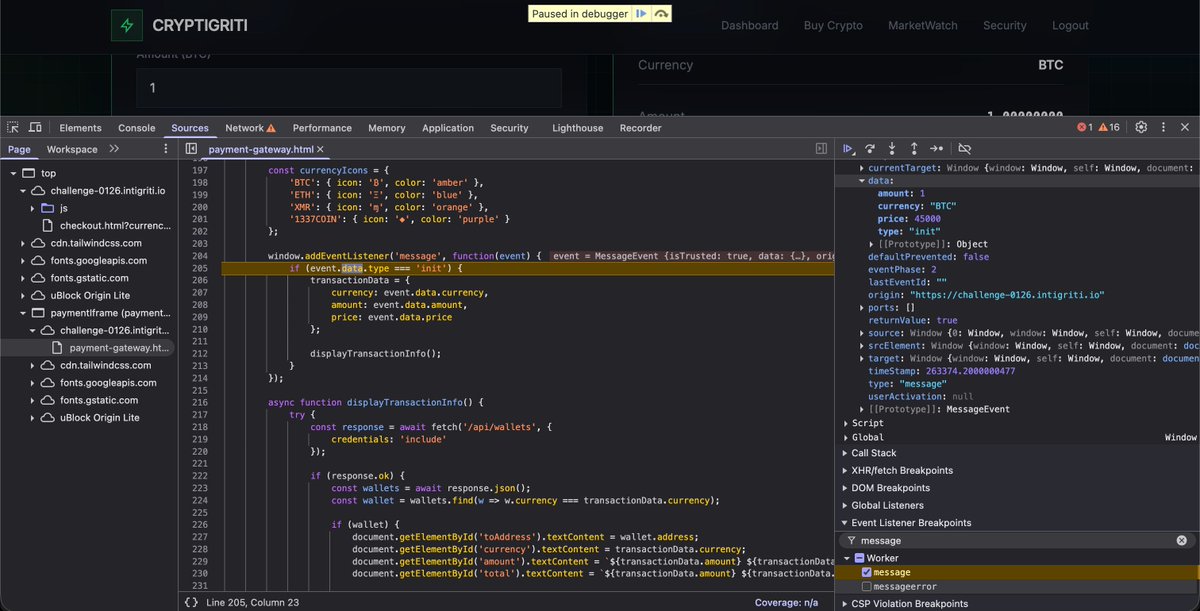Open the Network tab

tap(251, 128)
